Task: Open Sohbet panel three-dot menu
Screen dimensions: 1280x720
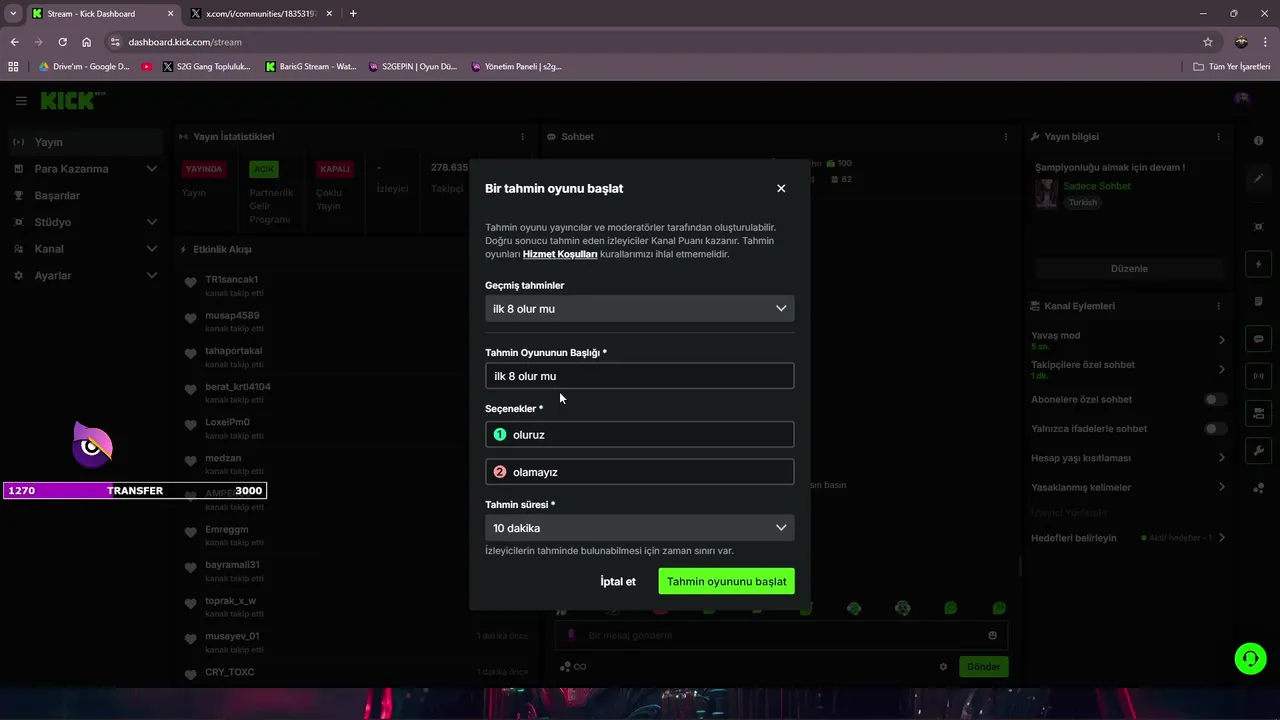Action: pos(1006,136)
